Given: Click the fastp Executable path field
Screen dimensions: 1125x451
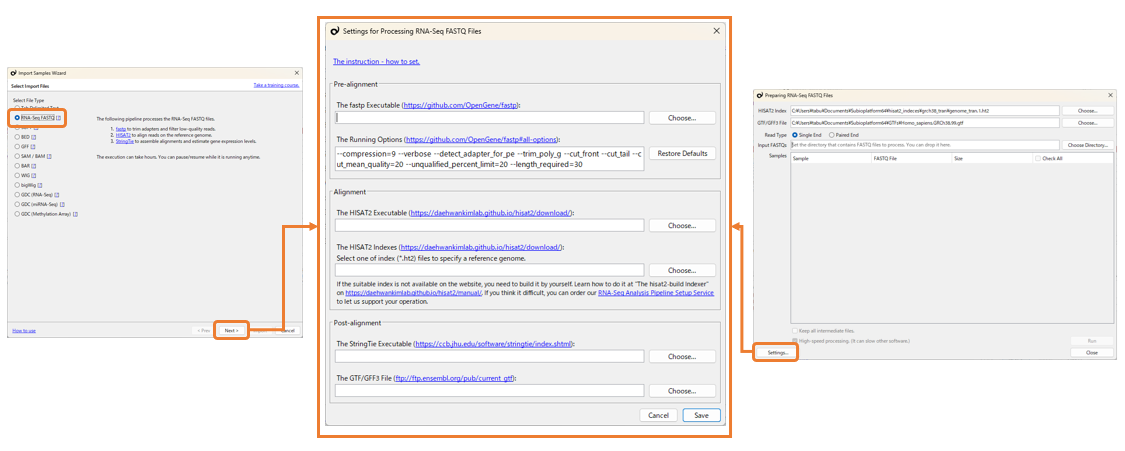Looking at the screenshot, I should tap(489, 118).
